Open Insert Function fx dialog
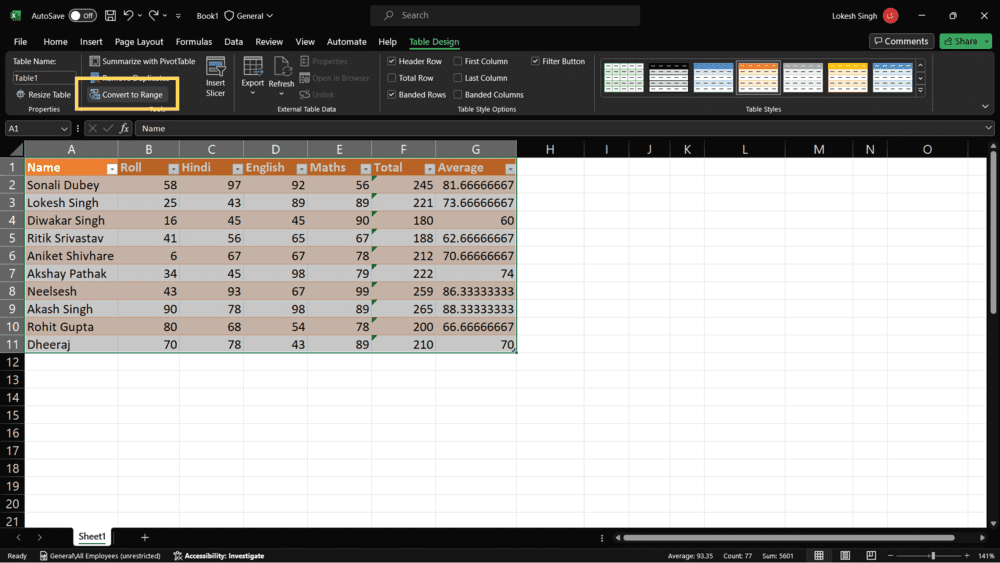 [124, 128]
